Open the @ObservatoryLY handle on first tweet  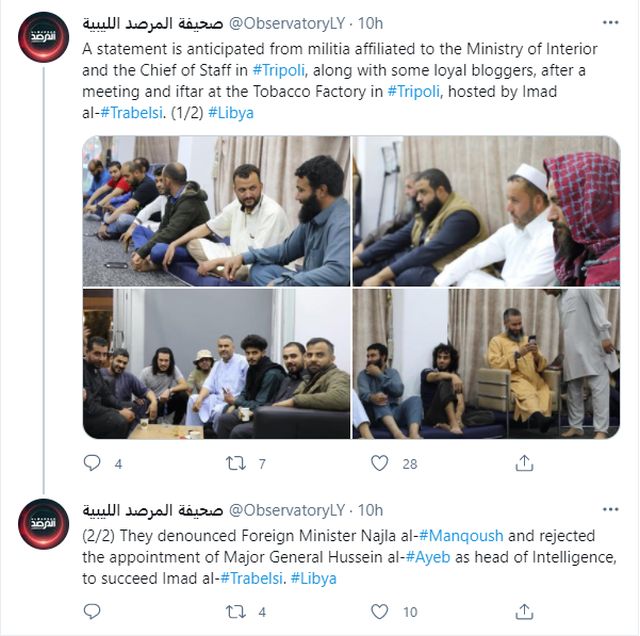287,23
